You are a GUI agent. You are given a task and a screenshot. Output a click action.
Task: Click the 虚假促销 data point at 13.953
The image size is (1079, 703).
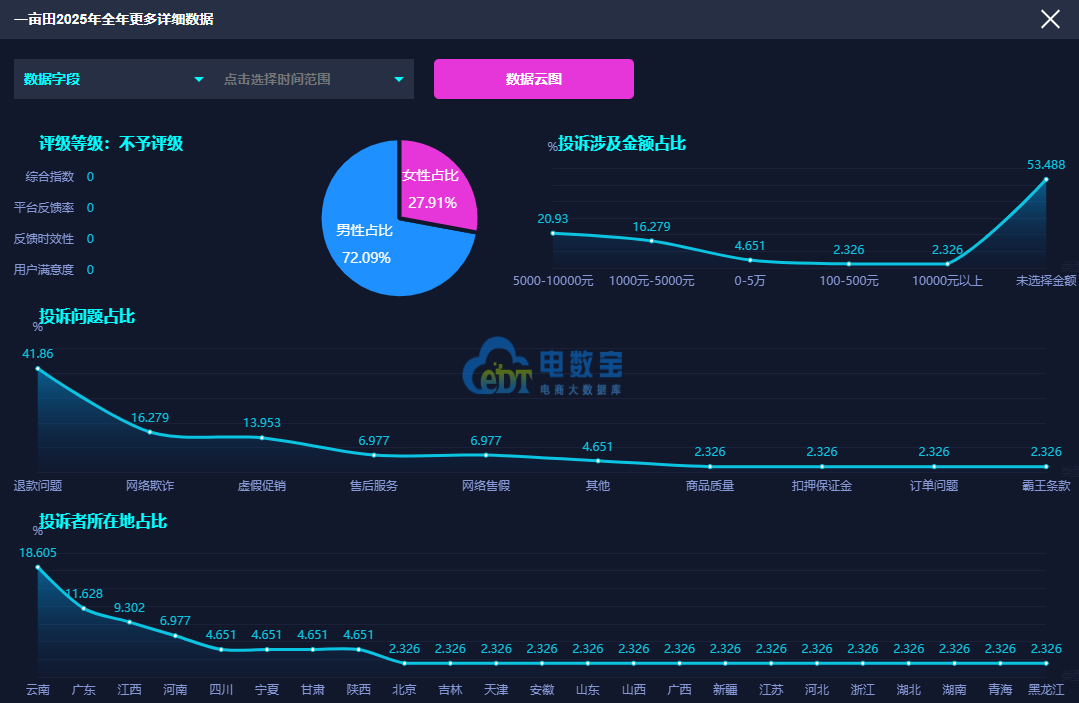pos(261,437)
